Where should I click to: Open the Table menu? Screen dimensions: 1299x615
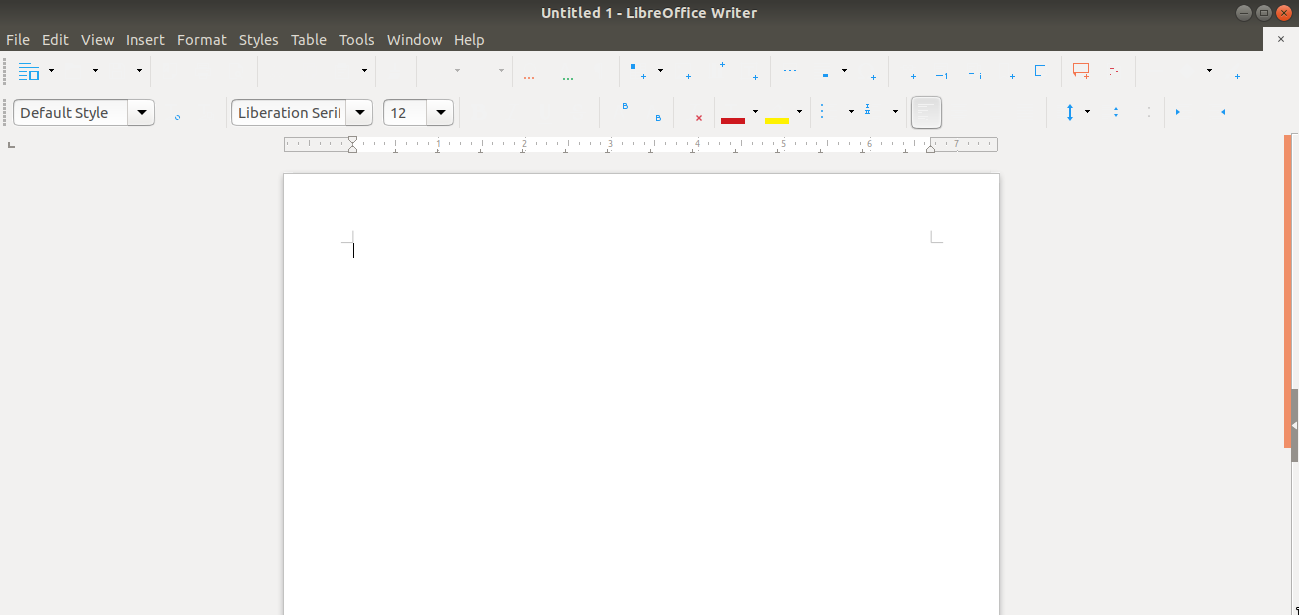pyautogui.click(x=309, y=40)
